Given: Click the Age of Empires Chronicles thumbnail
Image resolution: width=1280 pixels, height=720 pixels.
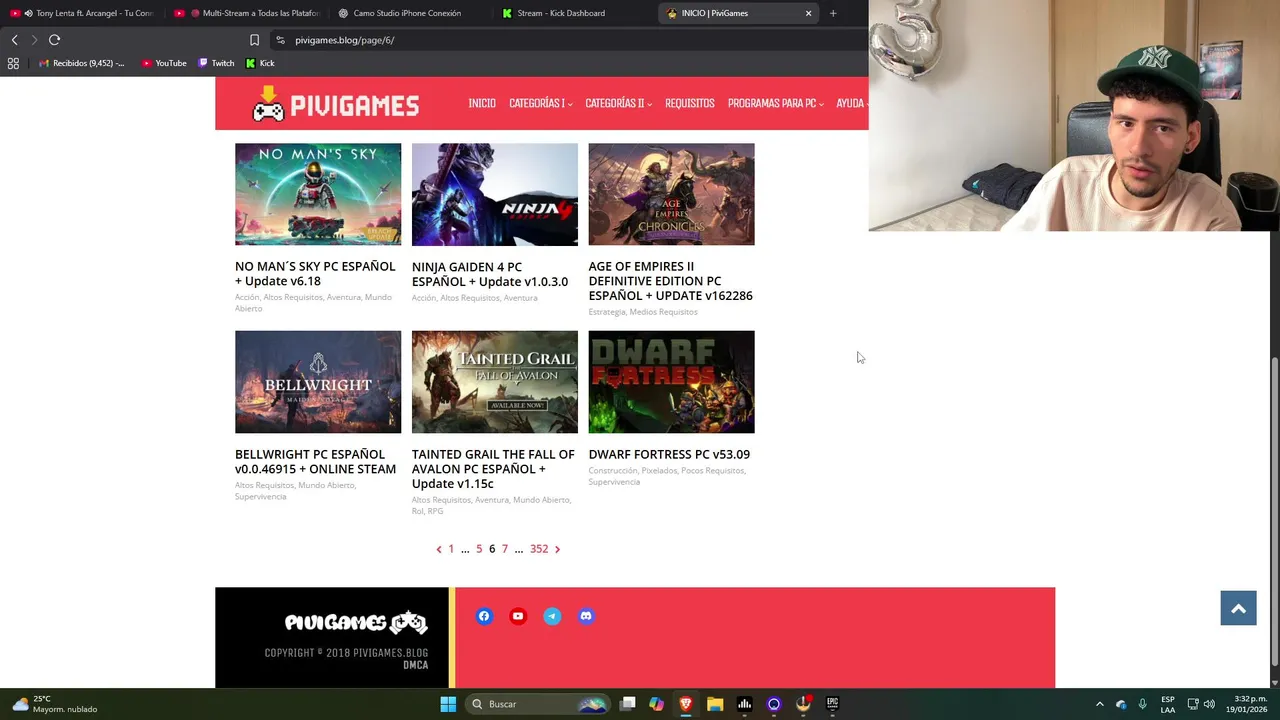Looking at the screenshot, I should [671, 194].
